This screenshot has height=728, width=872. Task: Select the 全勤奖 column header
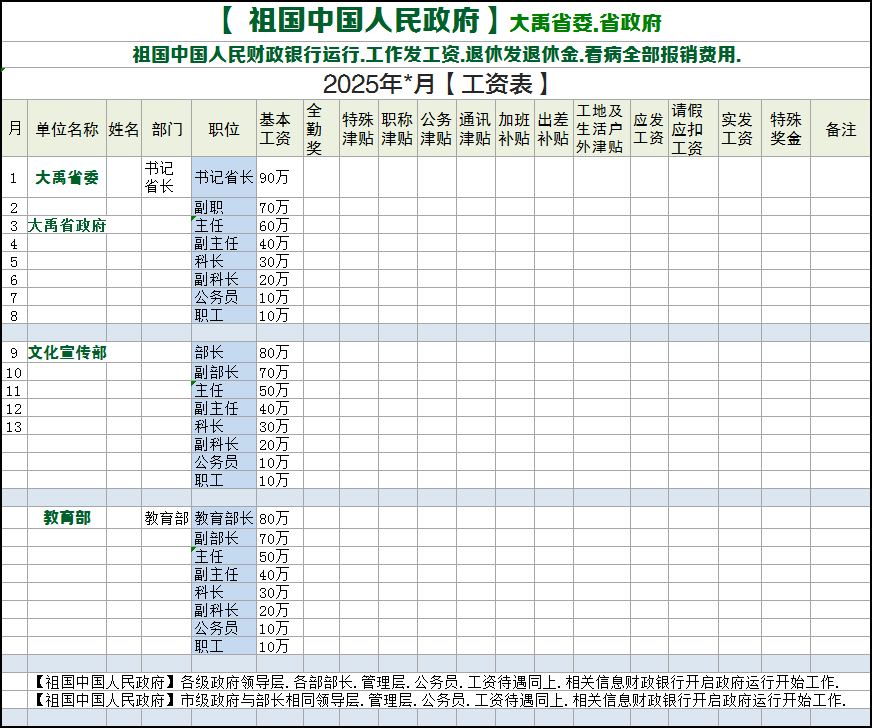tap(315, 129)
